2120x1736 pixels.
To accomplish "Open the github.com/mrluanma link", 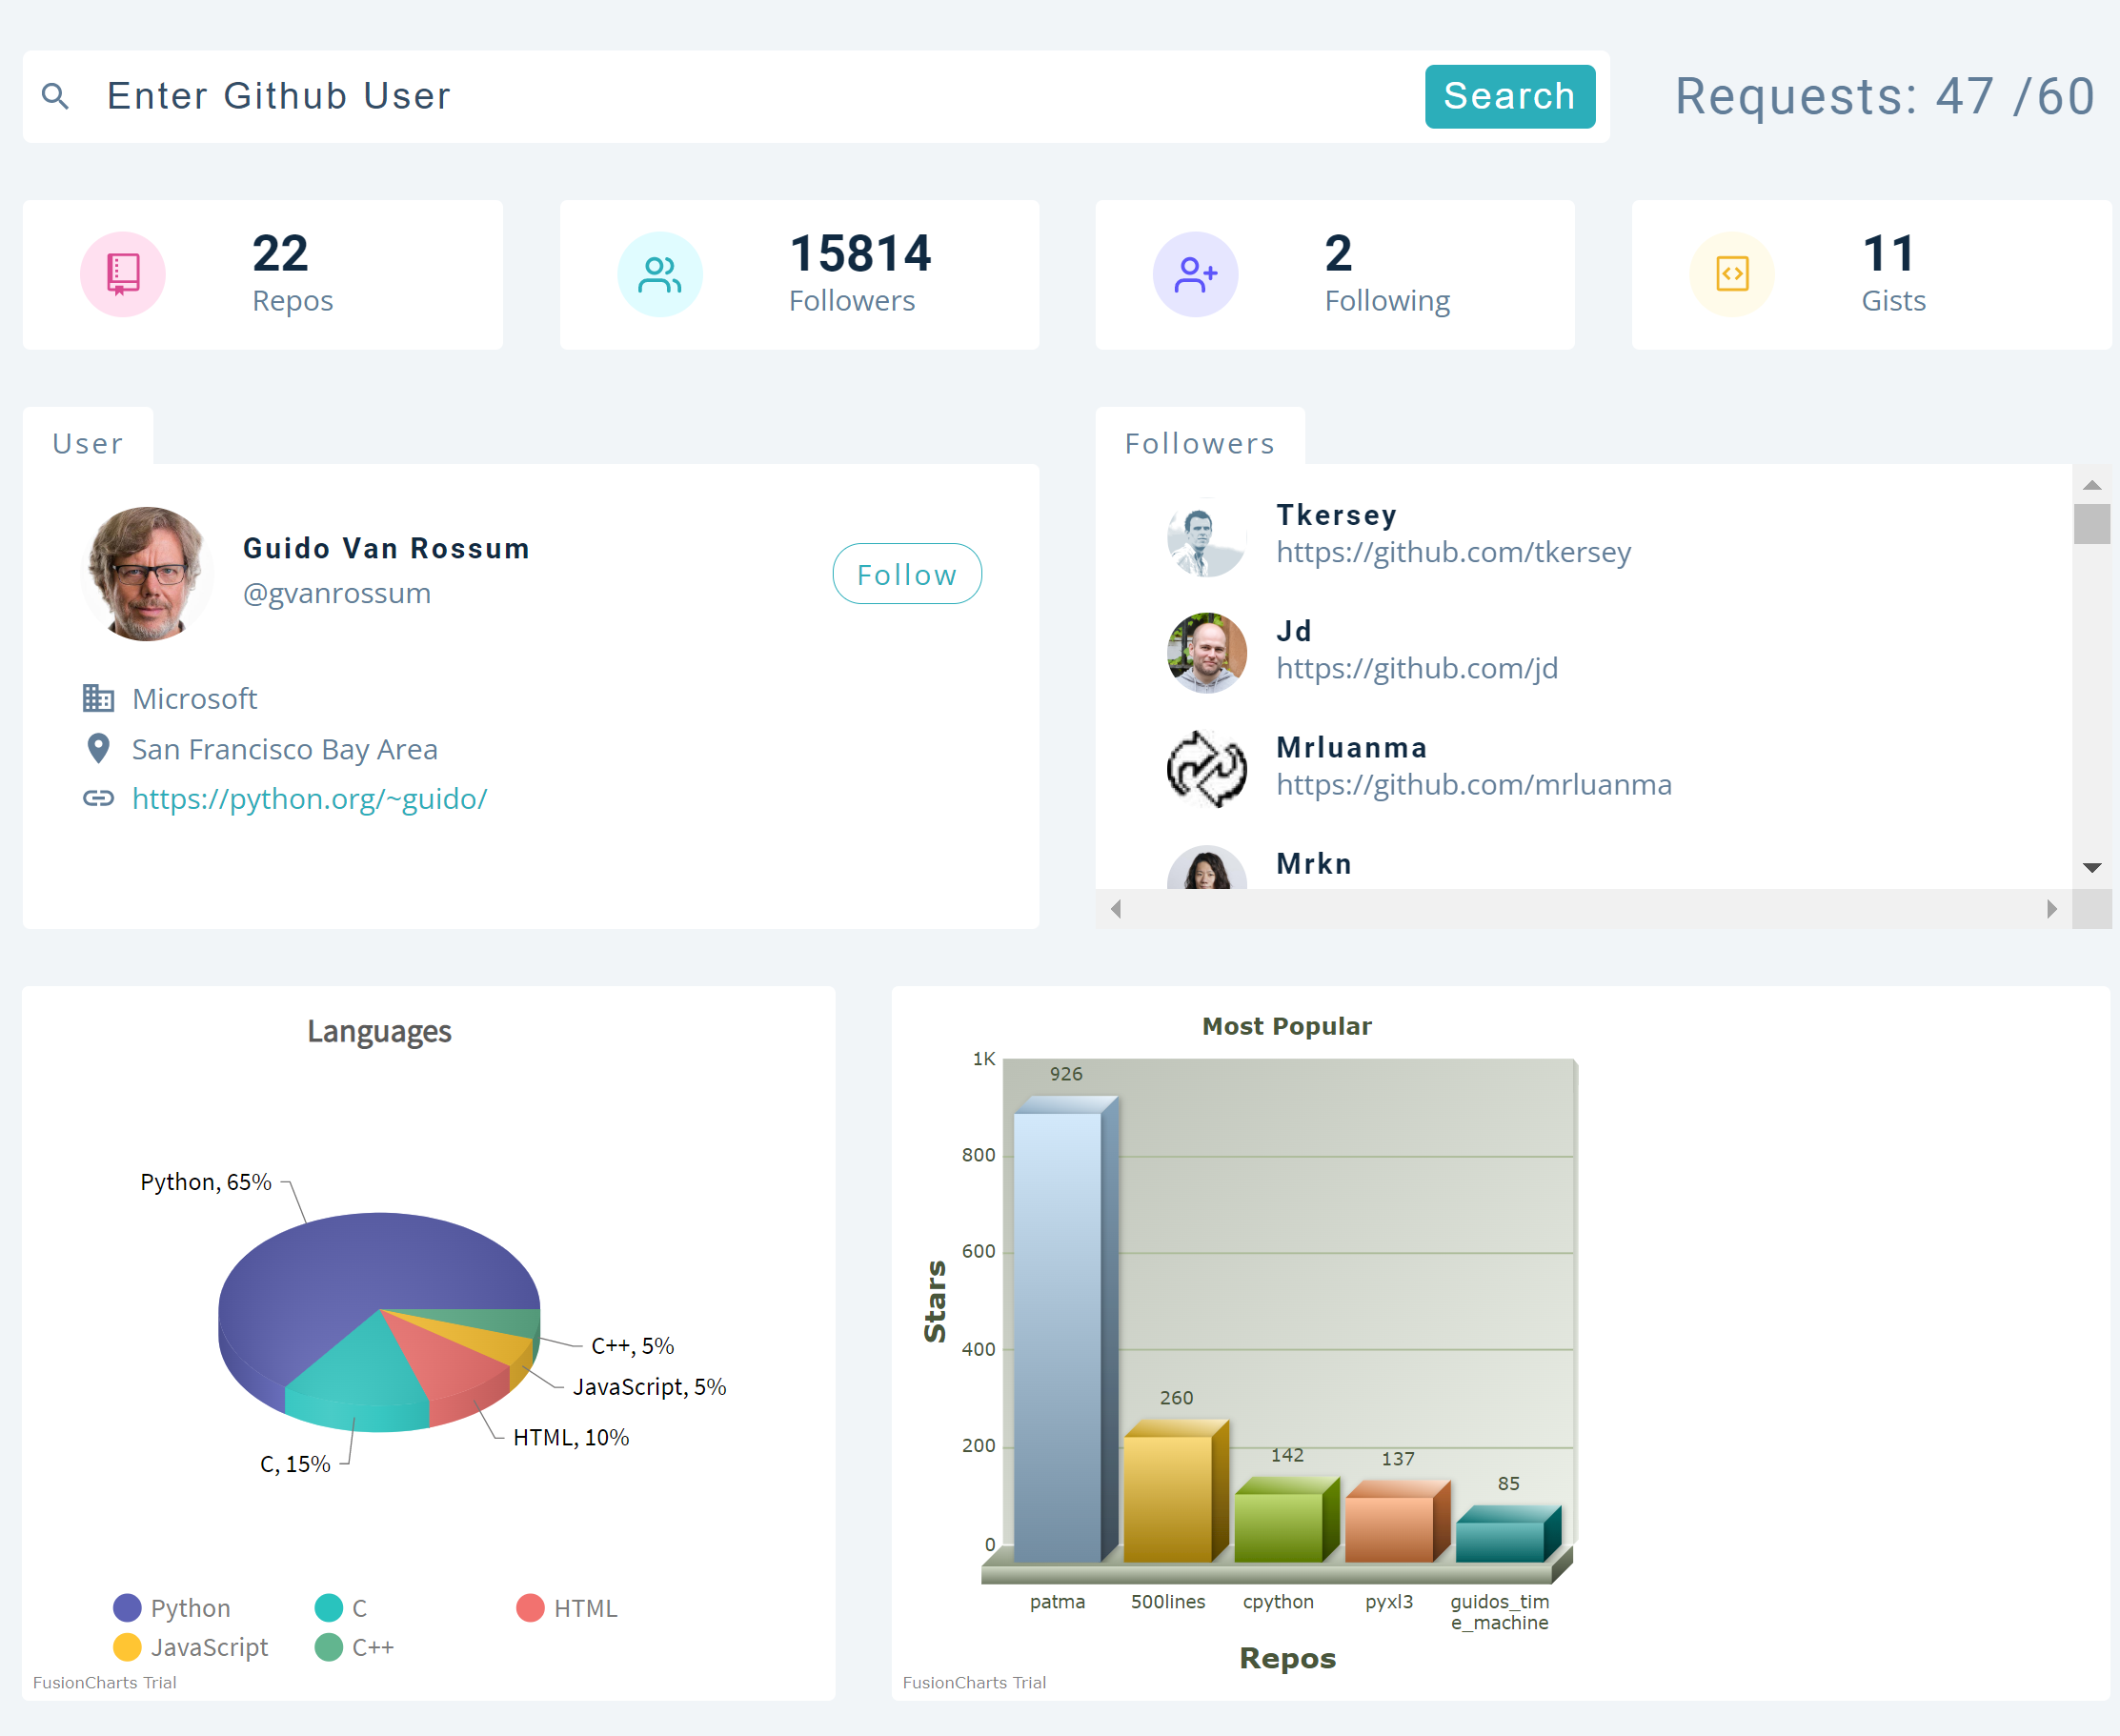I will (1474, 784).
